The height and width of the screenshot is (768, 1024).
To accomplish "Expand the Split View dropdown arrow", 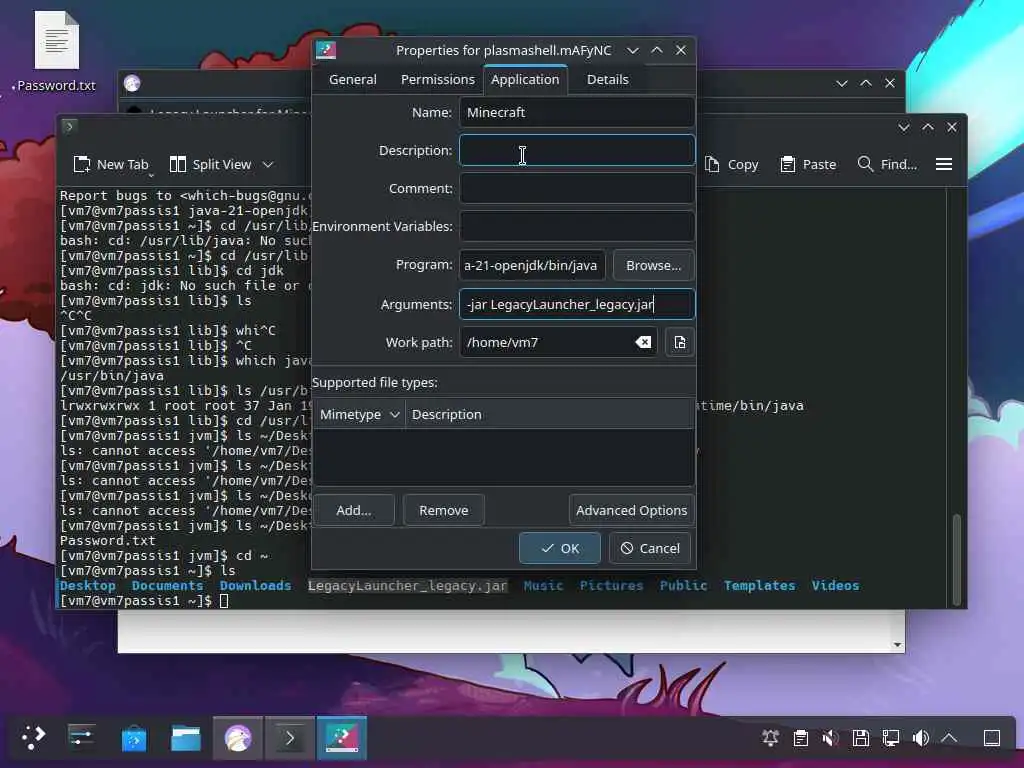I will coord(268,165).
